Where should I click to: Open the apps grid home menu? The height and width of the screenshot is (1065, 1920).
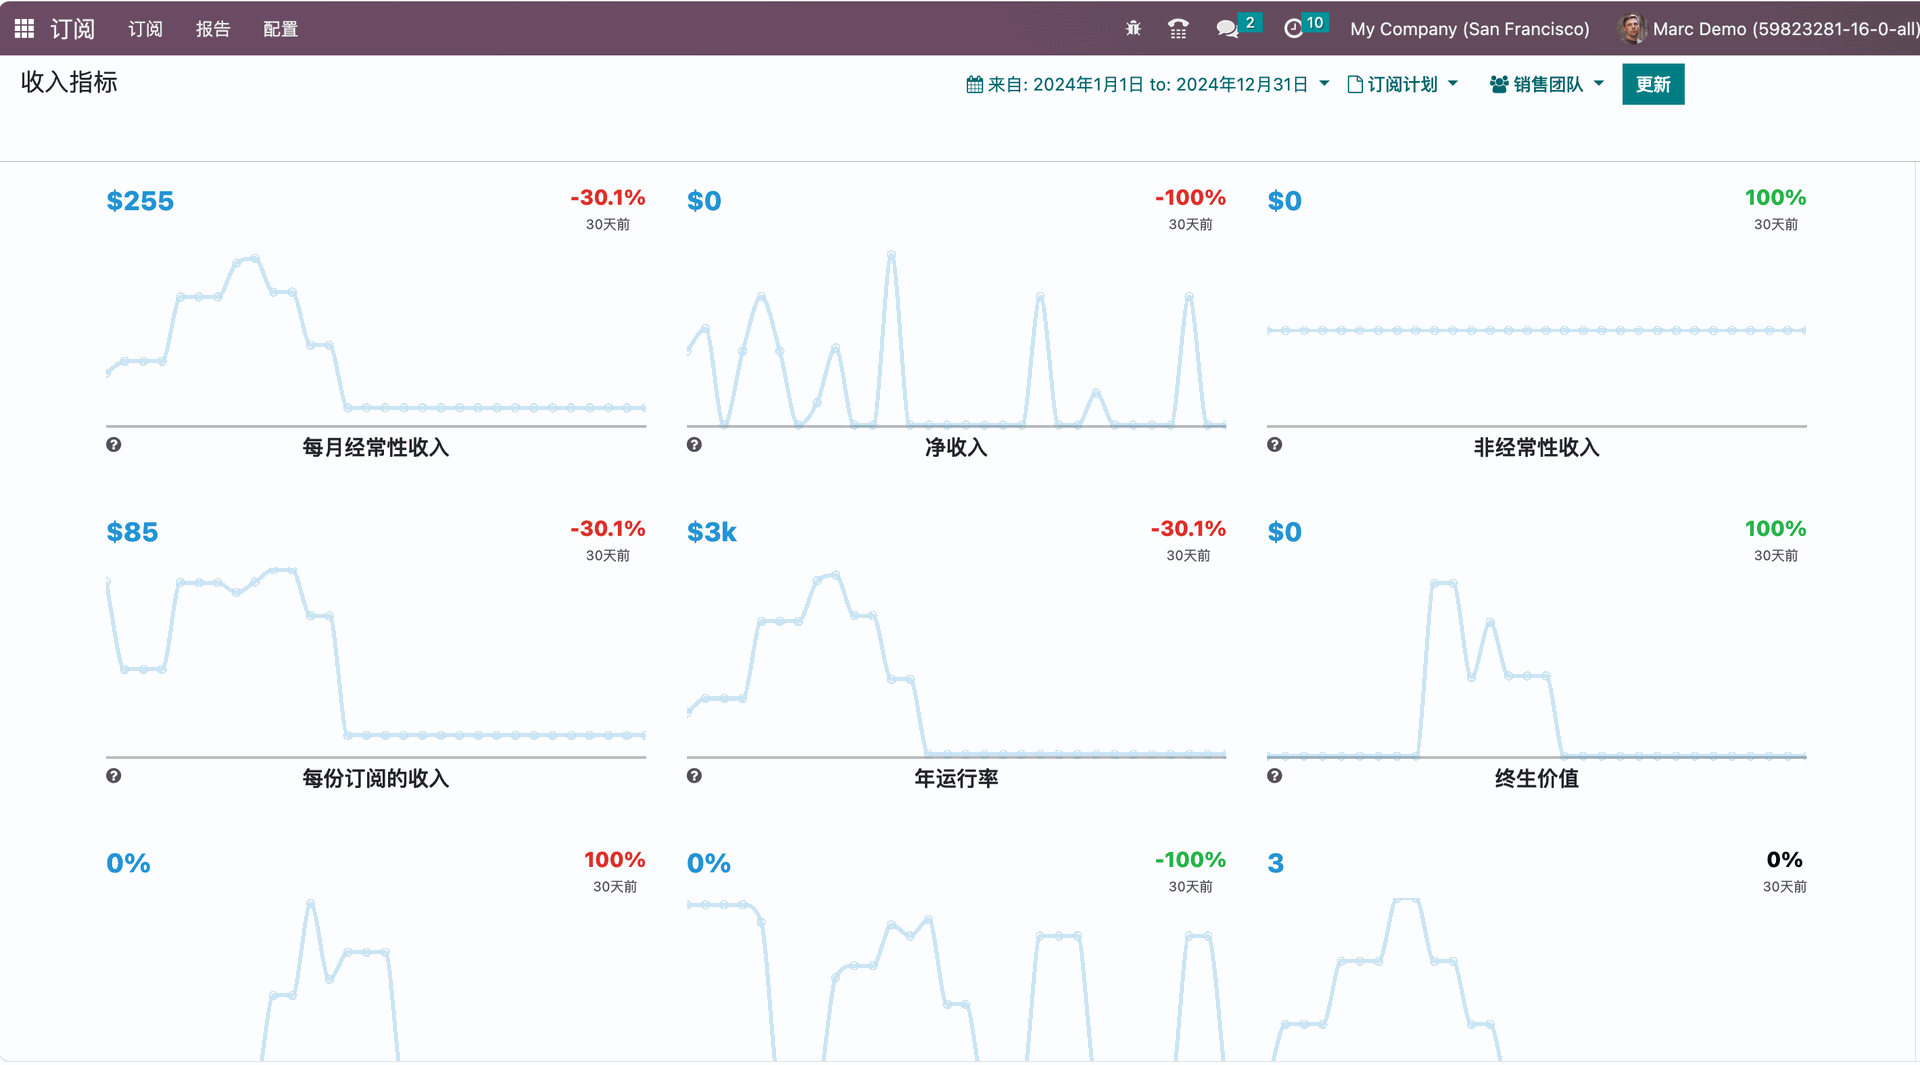pyautogui.click(x=24, y=29)
